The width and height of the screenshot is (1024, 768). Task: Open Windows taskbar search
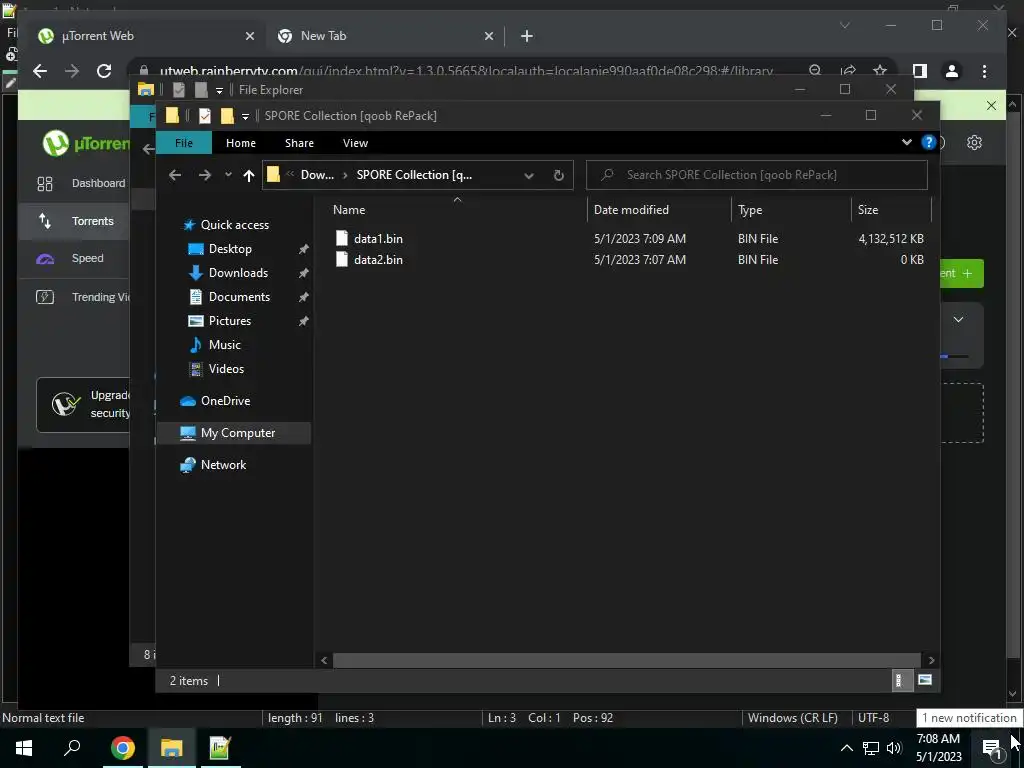(x=72, y=748)
